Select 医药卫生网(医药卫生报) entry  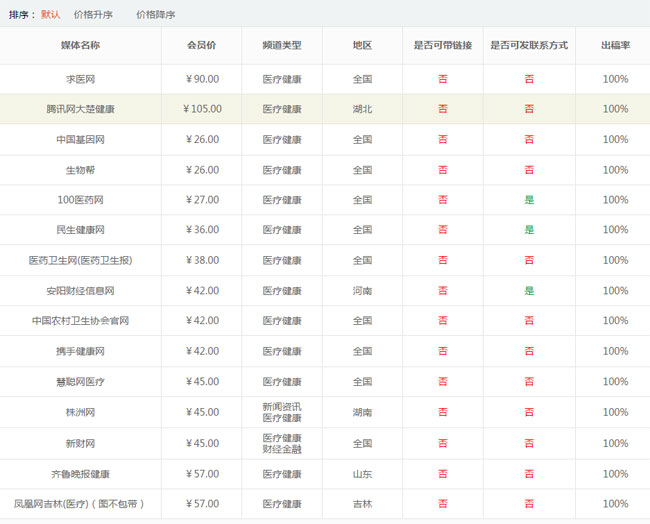click(80, 261)
